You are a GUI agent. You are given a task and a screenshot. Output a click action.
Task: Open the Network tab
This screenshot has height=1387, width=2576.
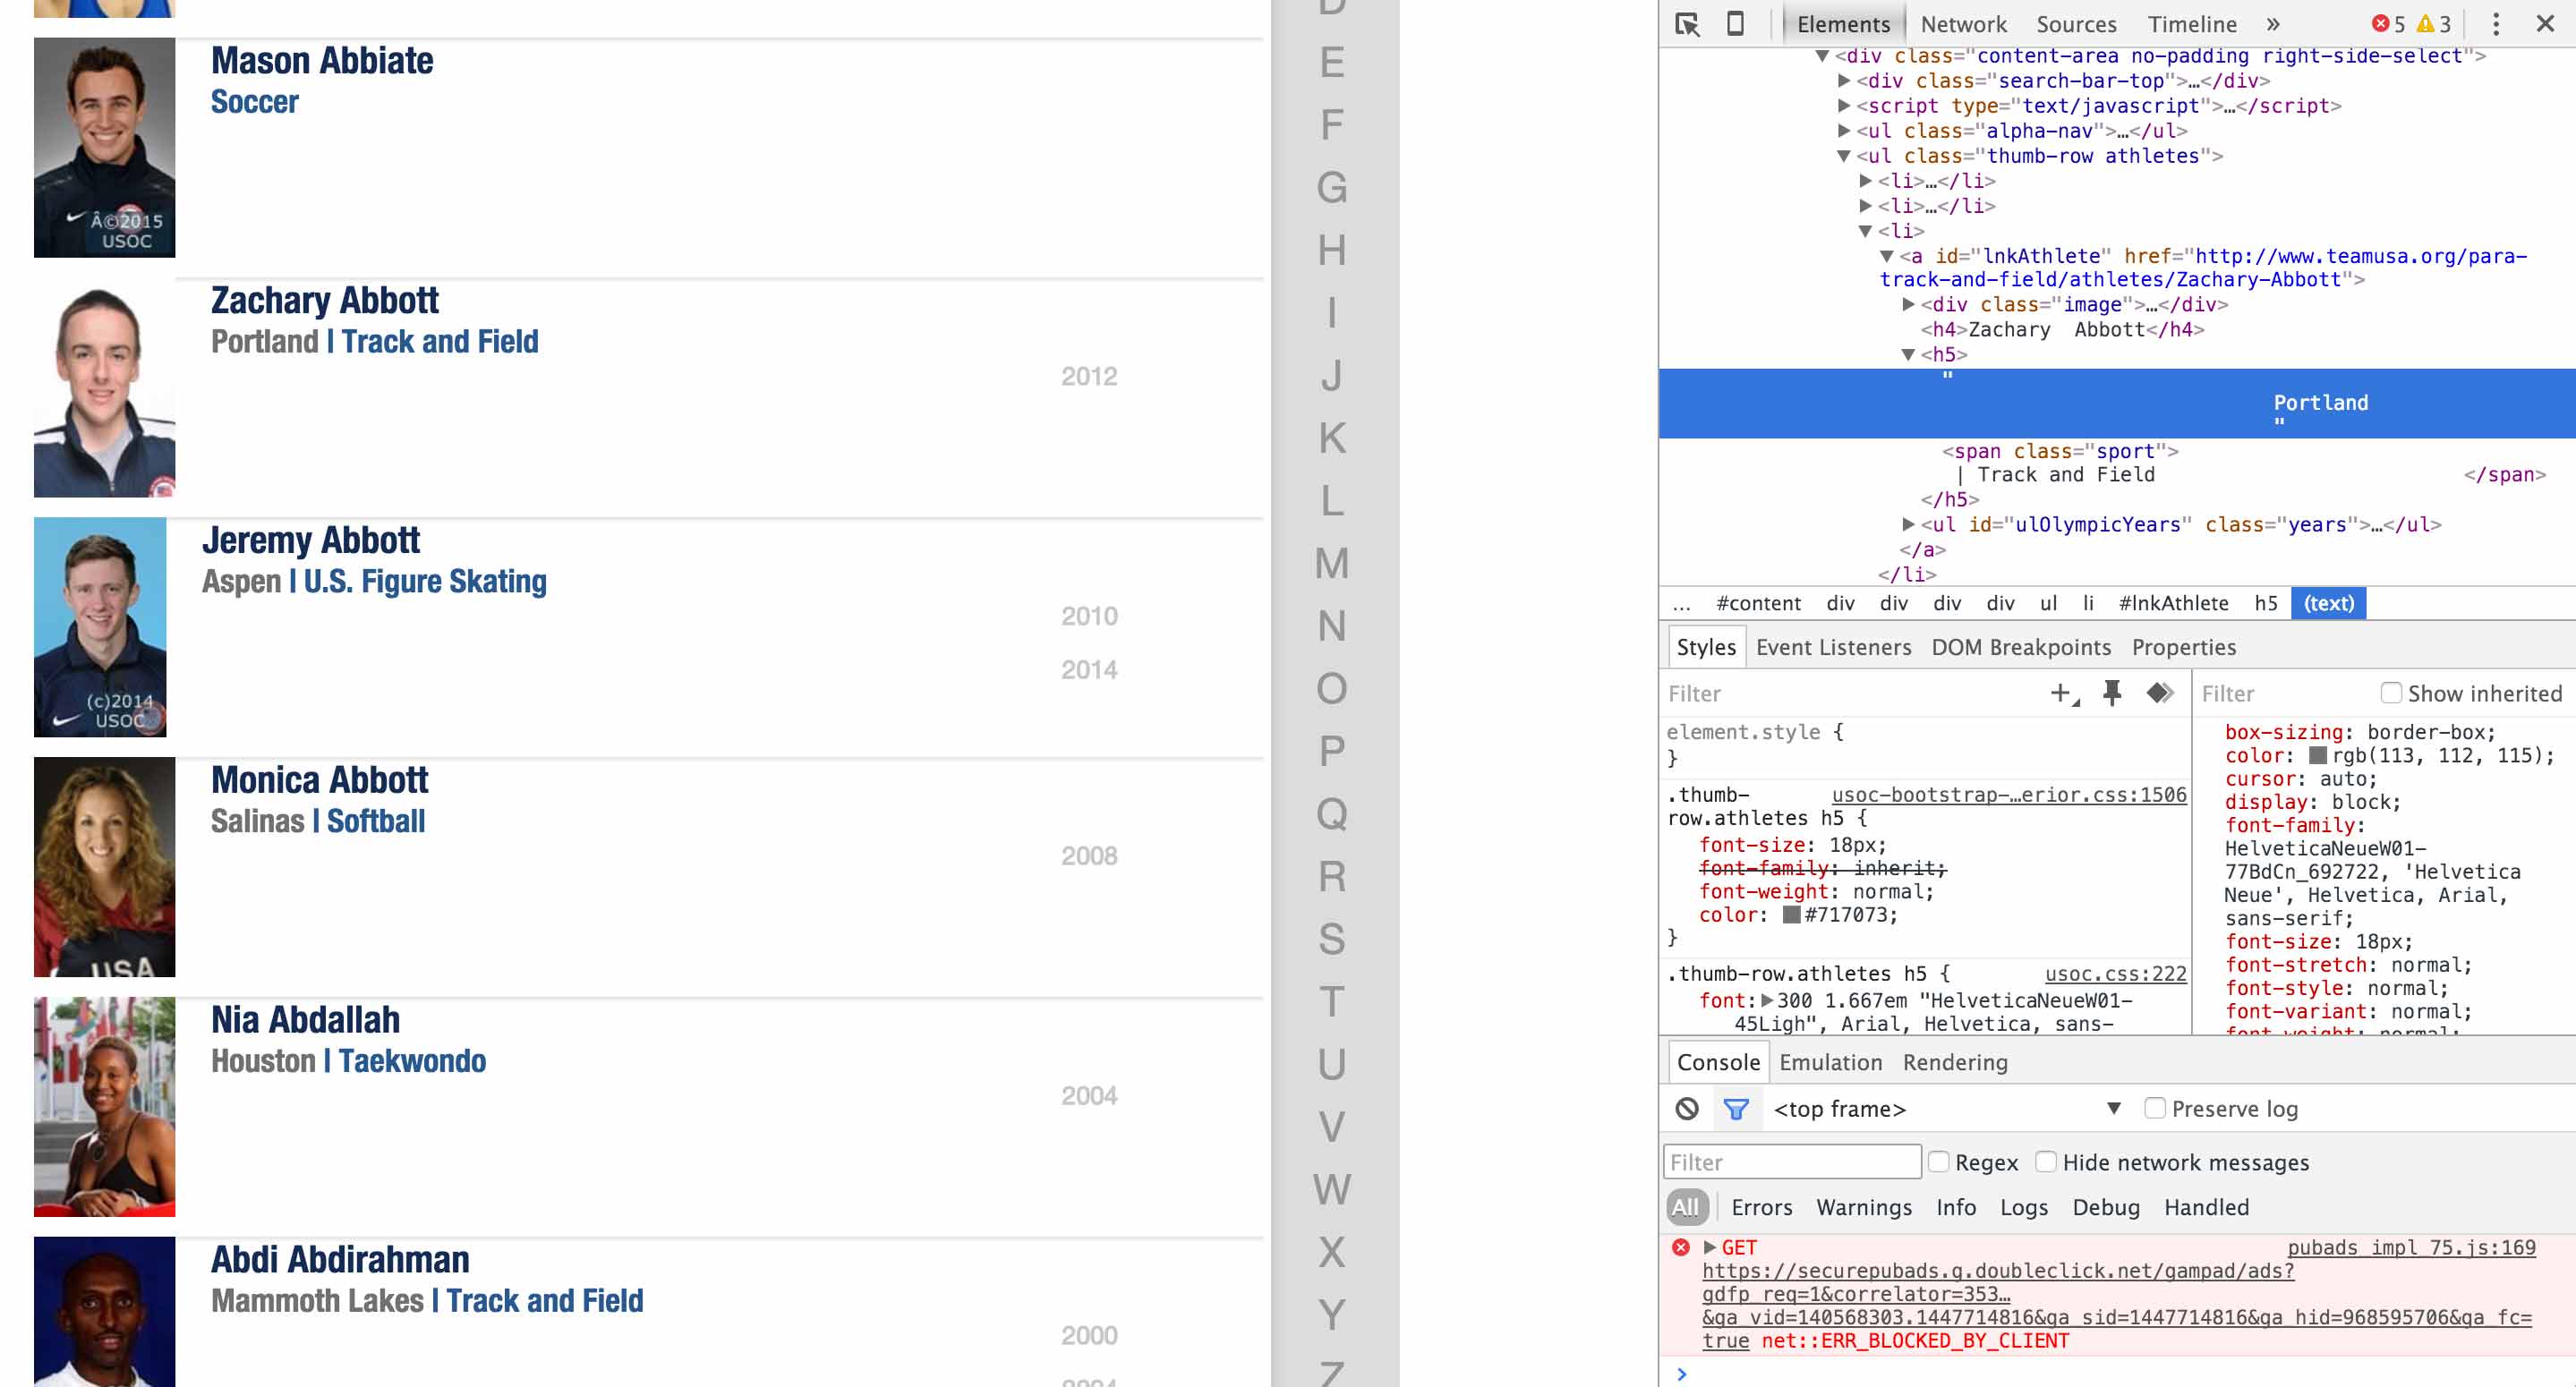point(1963,24)
